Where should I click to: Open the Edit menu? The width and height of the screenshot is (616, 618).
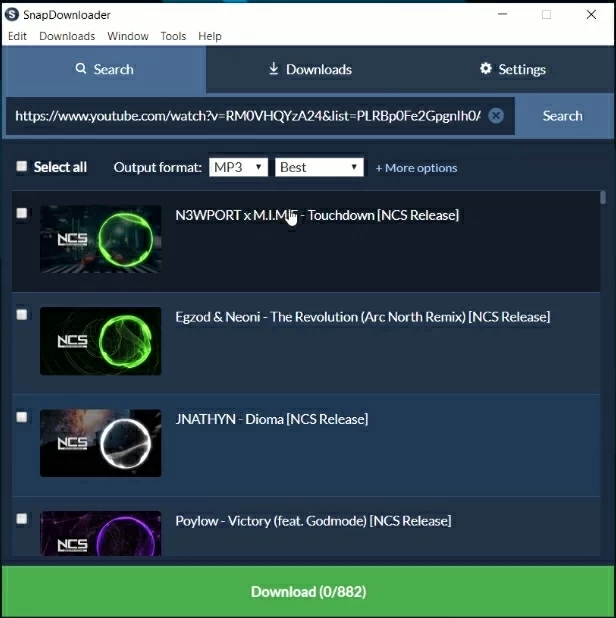click(x=17, y=36)
